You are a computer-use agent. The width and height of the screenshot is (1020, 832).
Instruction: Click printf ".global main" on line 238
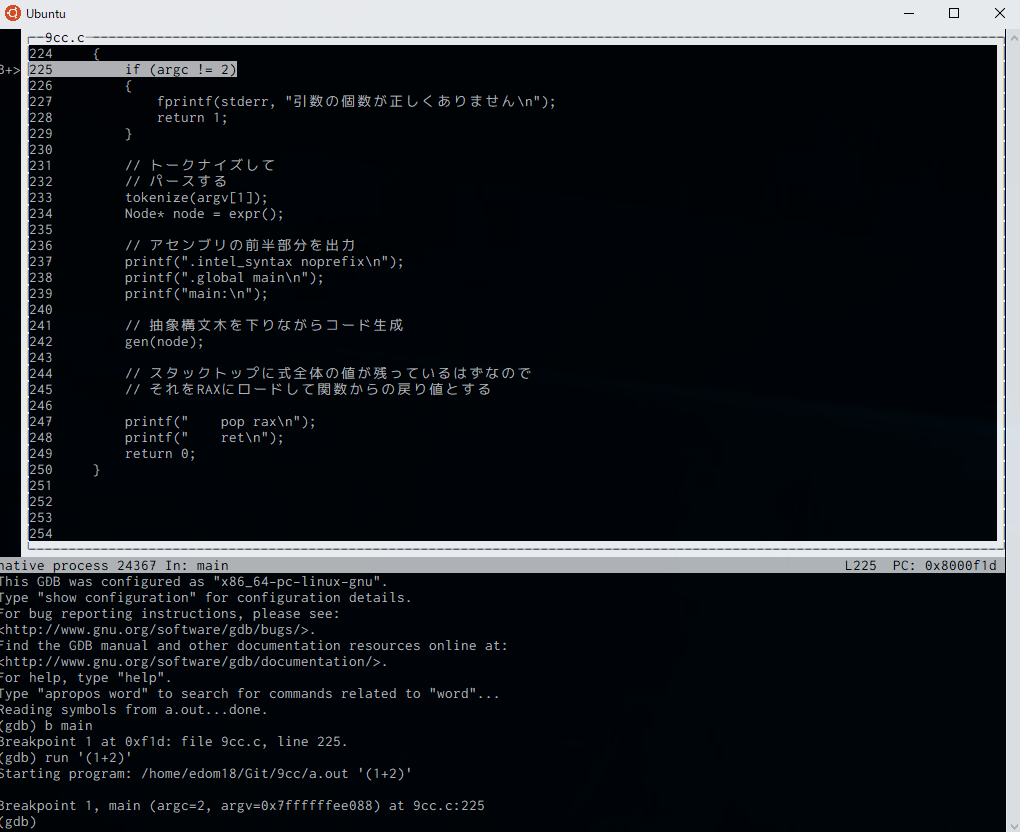[x=224, y=278]
